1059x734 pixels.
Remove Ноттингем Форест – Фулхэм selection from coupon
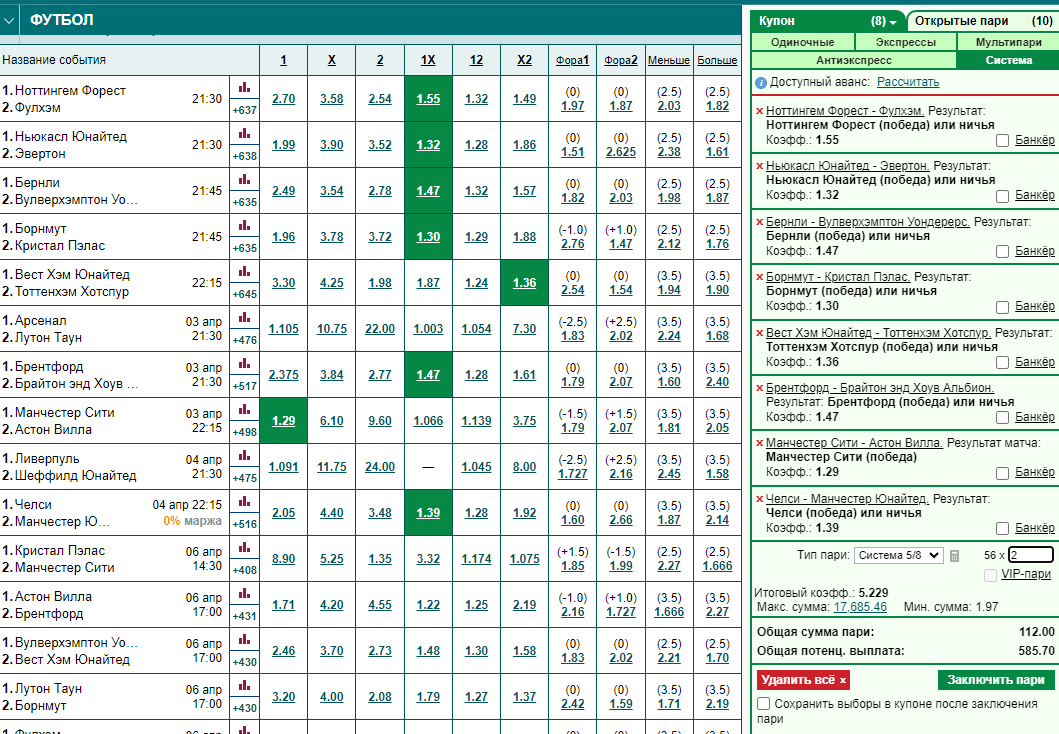760,111
